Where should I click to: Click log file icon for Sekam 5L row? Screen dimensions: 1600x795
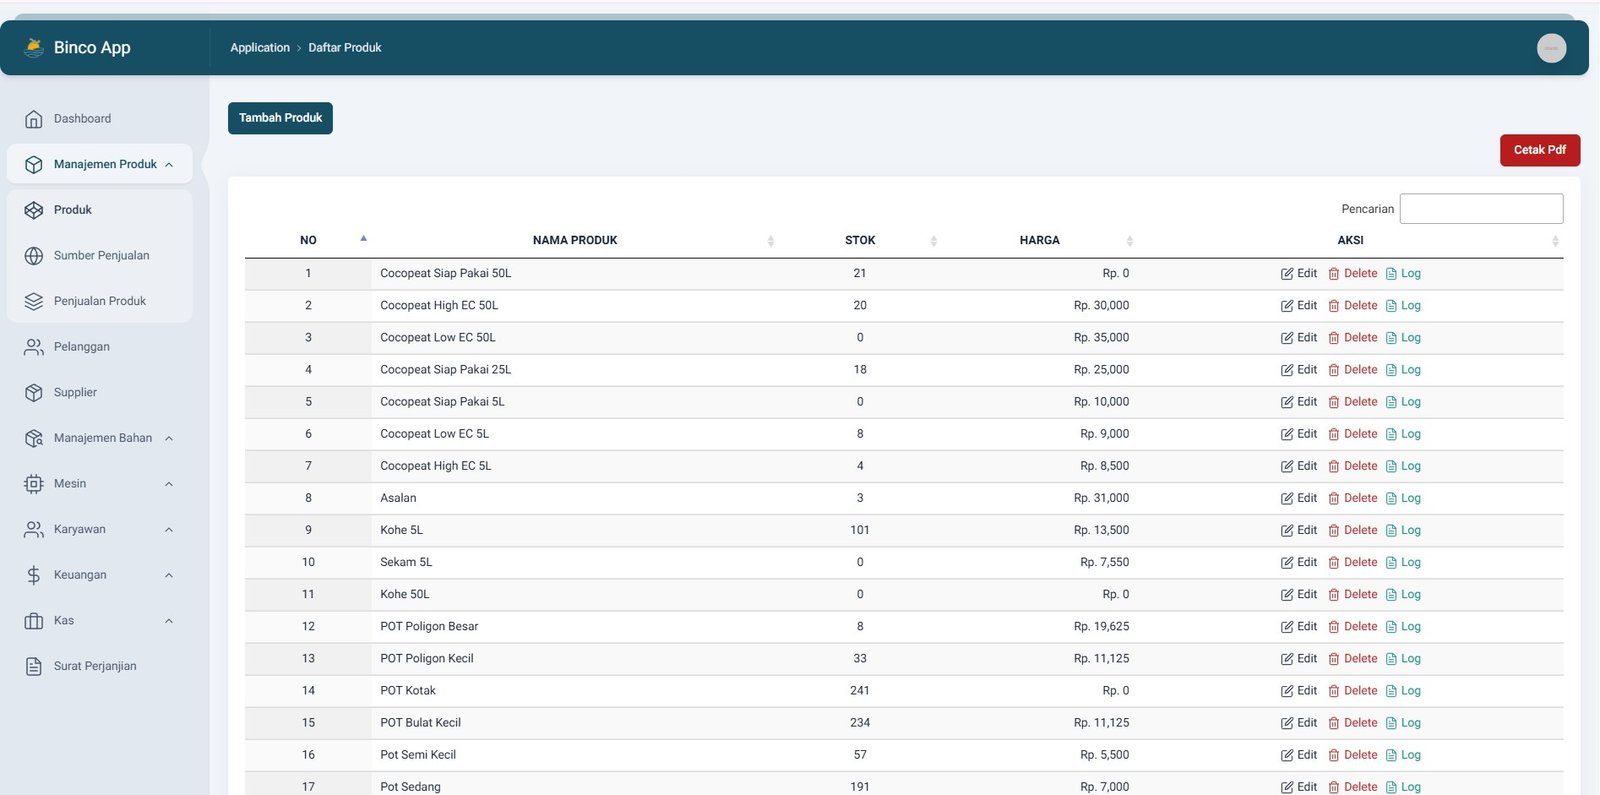[x=1391, y=563]
